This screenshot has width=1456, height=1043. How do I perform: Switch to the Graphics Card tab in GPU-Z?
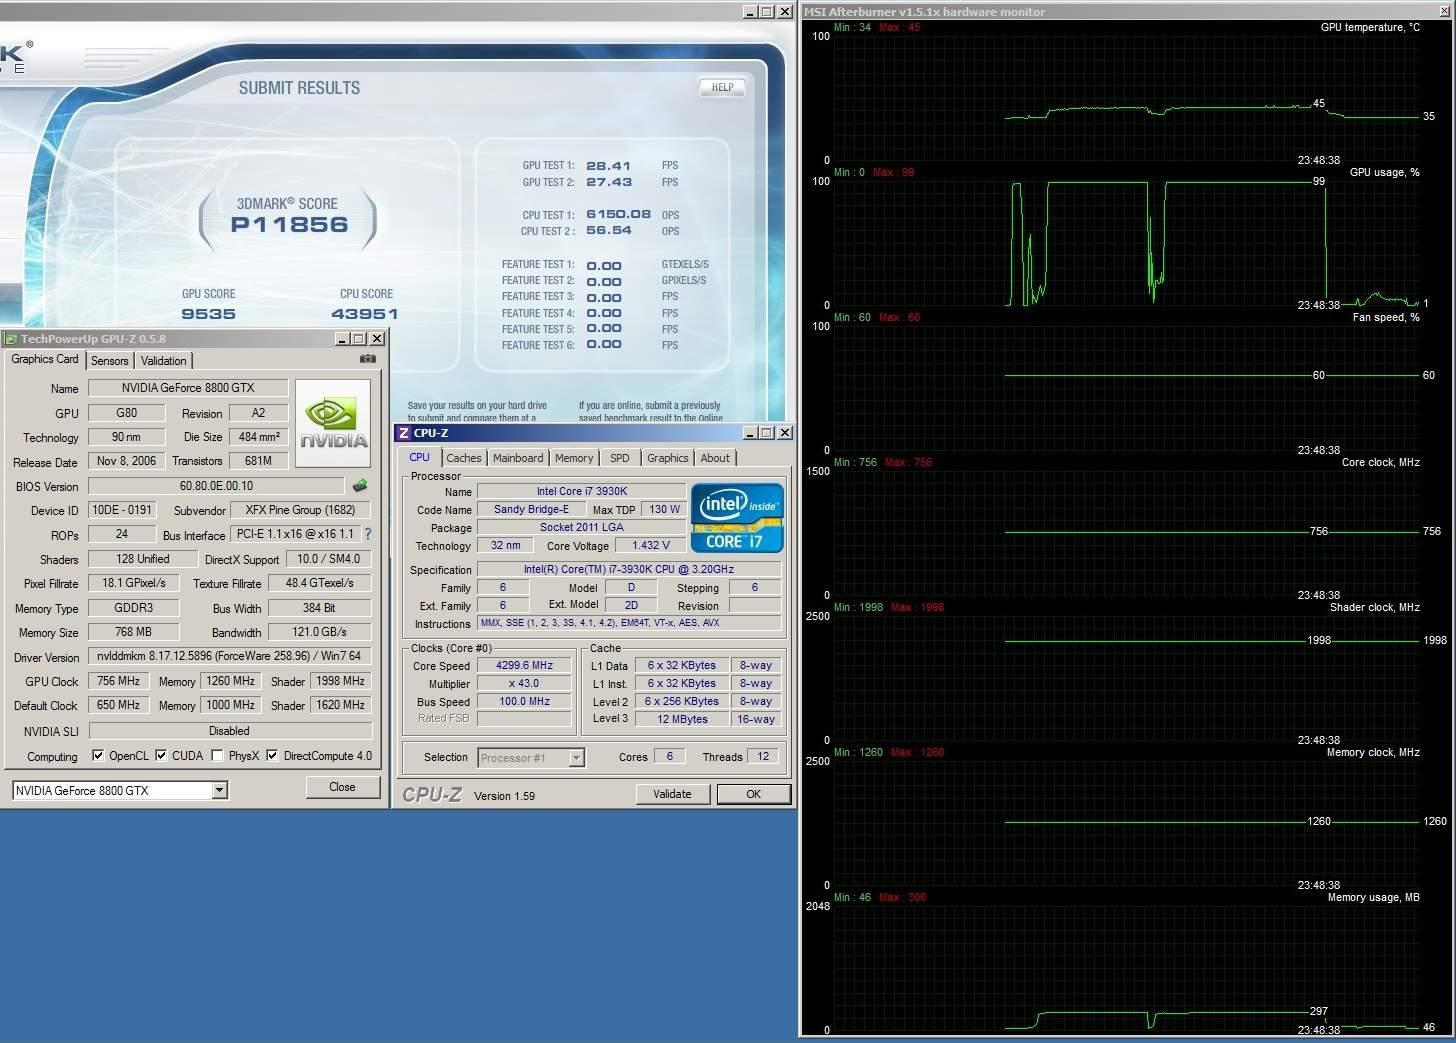(45, 359)
